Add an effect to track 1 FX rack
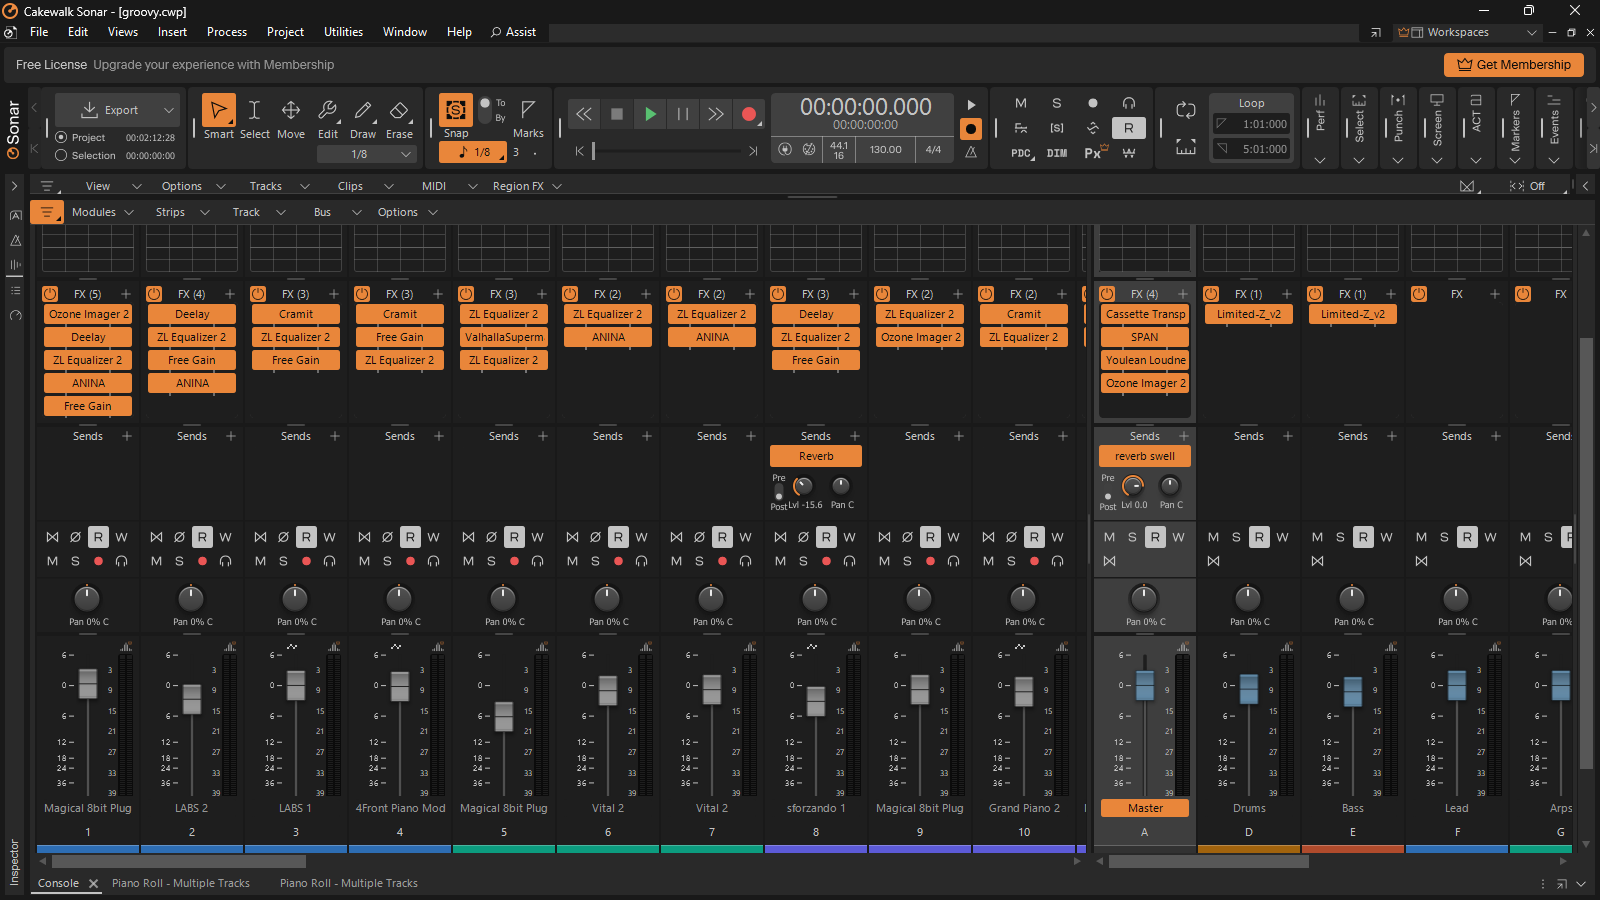Image resolution: width=1600 pixels, height=900 pixels. [x=126, y=294]
